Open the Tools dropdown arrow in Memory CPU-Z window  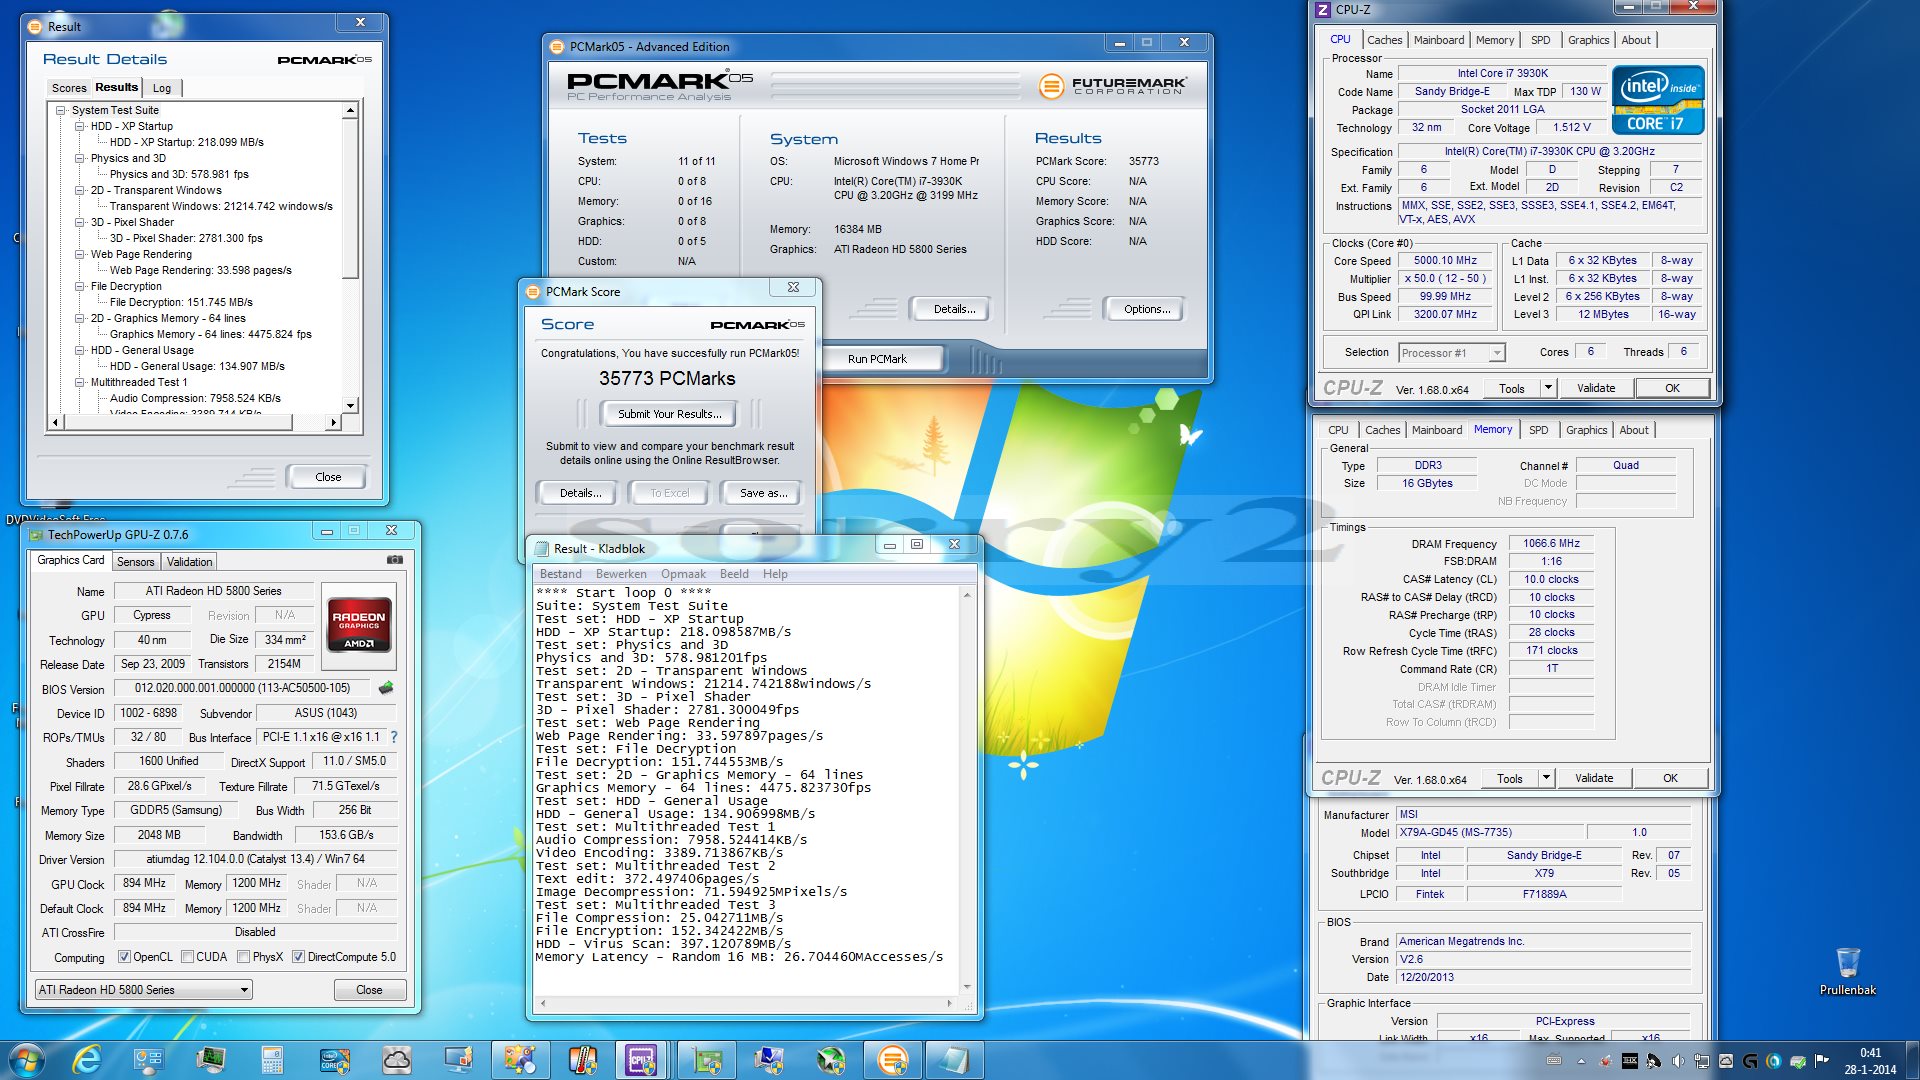pos(1546,778)
